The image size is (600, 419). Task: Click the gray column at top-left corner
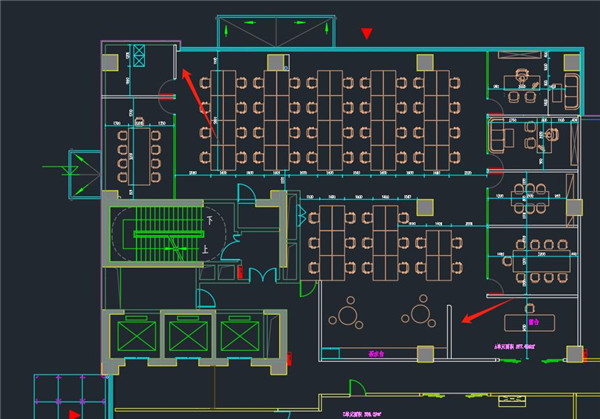point(109,62)
